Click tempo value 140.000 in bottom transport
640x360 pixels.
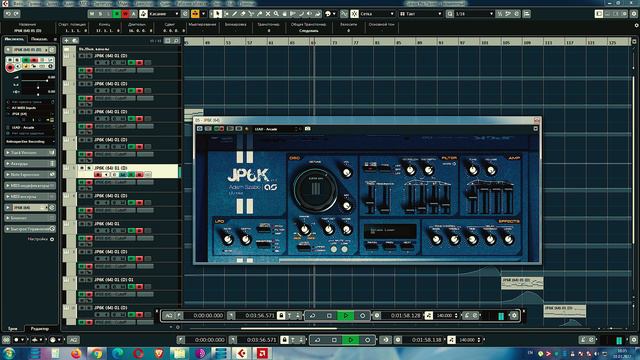(467, 340)
